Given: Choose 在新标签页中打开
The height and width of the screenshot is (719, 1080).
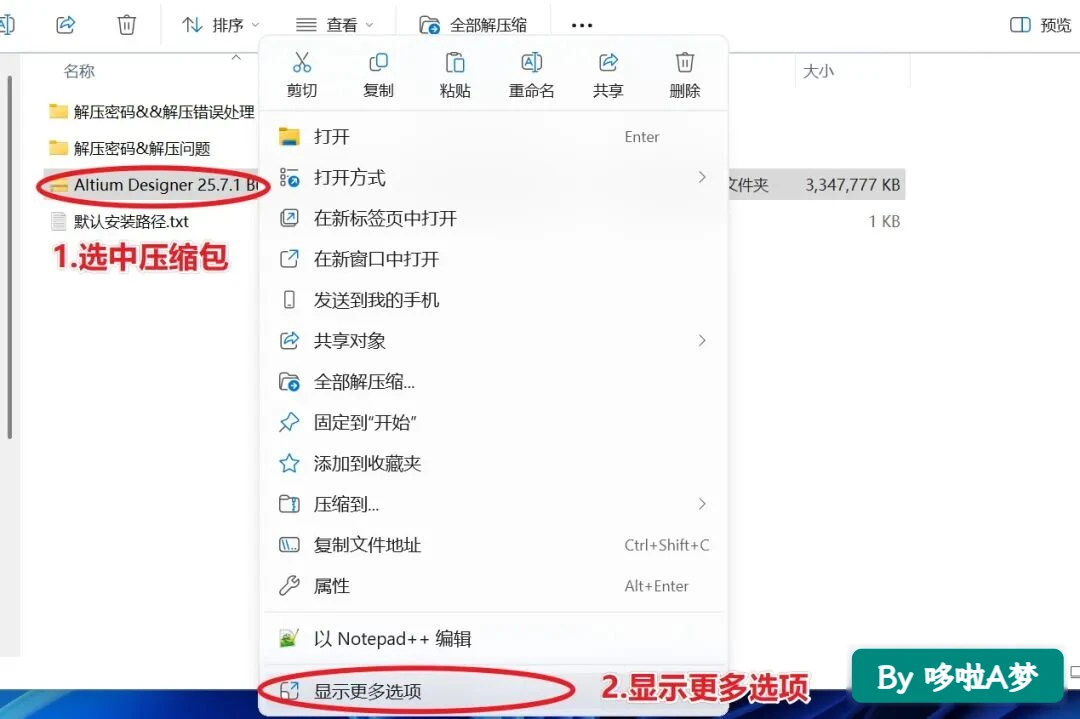Looking at the screenshot, I should [493, 218].
